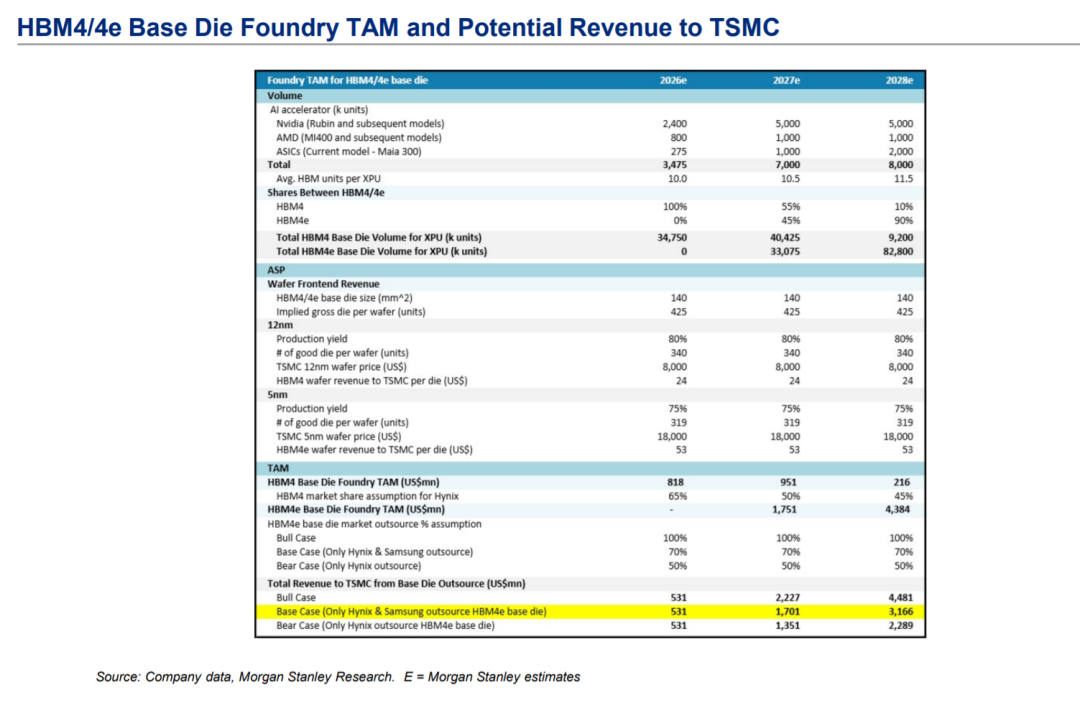Click the HBM units per XPU value 10.5
This screenshot has width=1080, height=726.
[791, 179]
